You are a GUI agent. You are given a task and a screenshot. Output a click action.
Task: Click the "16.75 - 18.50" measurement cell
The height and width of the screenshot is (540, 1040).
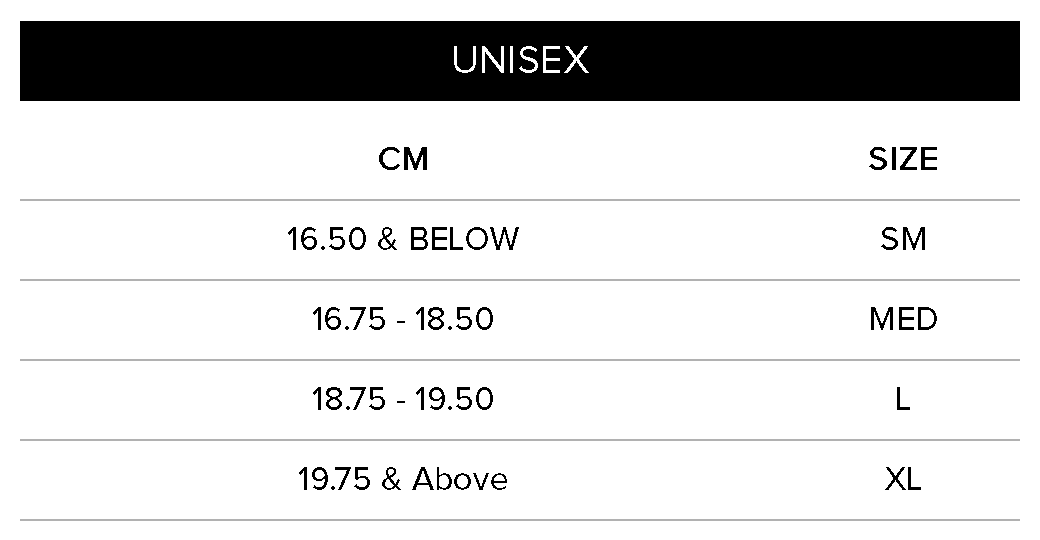[x=403, y=320]
